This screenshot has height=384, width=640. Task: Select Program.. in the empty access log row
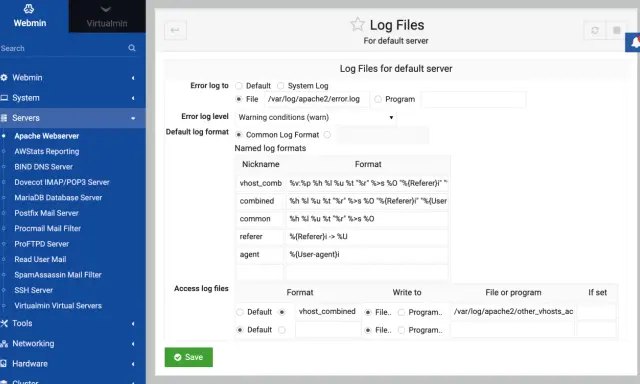(x=401, y=330)
